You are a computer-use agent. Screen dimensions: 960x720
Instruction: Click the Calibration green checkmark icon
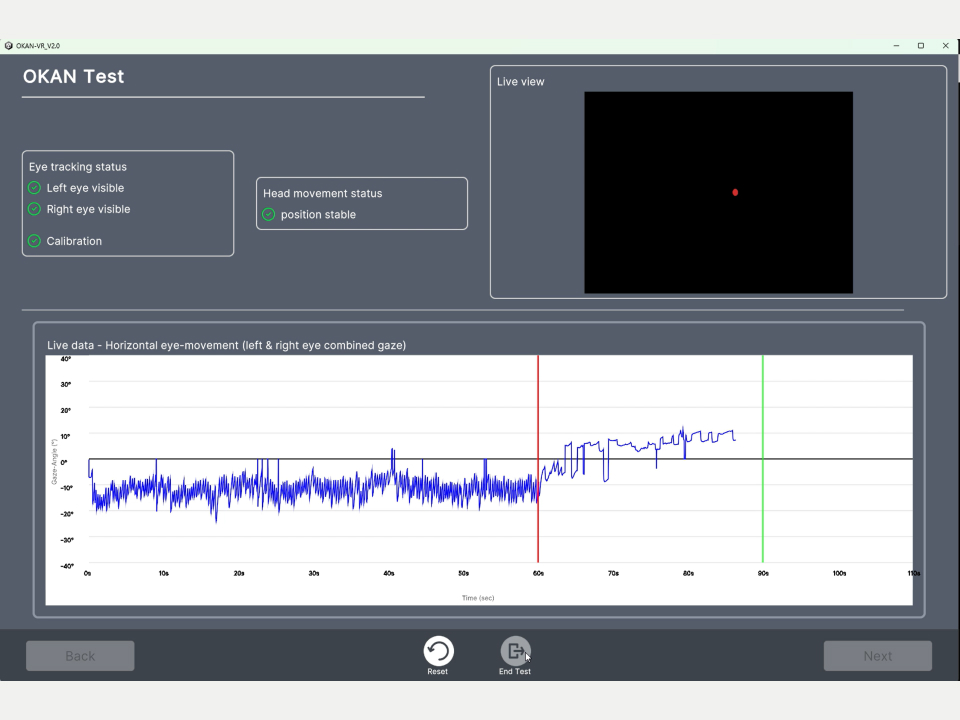[x=34, y=241]
